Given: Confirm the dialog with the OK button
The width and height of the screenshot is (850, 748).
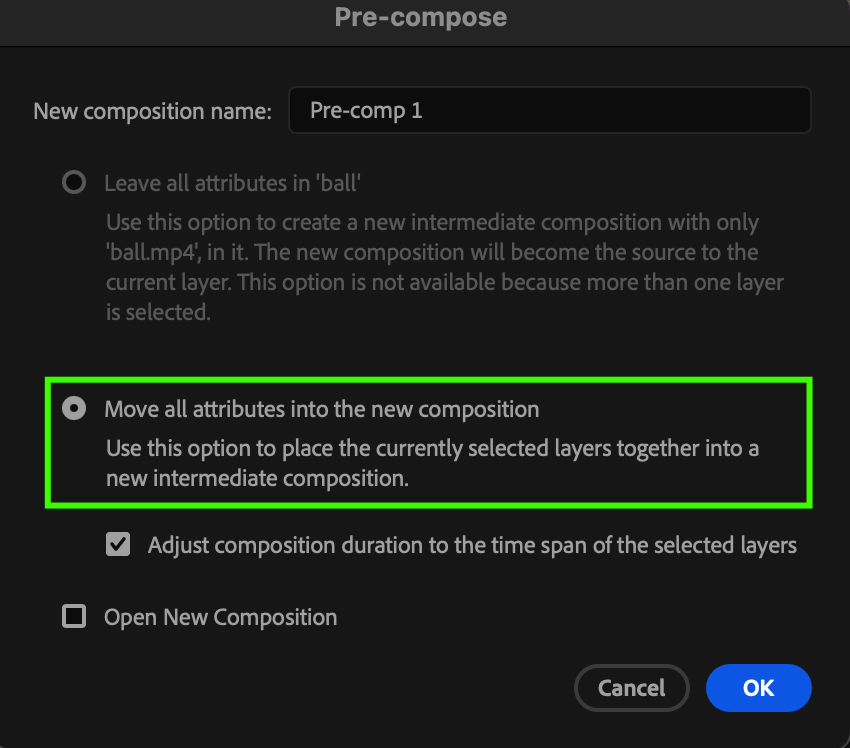Looking at the screenshot, I should pyautogui.click(x=758, y=687).
